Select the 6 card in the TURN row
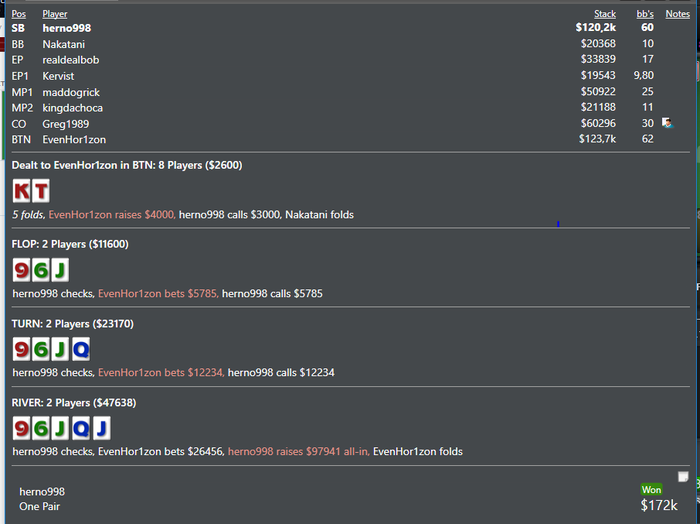This screenshot has width=700, height=524. [x=41, y=349]
